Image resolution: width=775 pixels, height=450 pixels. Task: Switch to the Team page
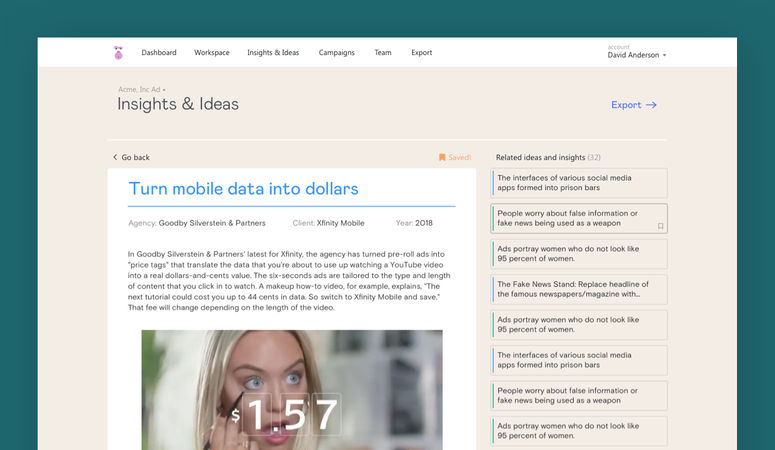(x=383, y=52)
